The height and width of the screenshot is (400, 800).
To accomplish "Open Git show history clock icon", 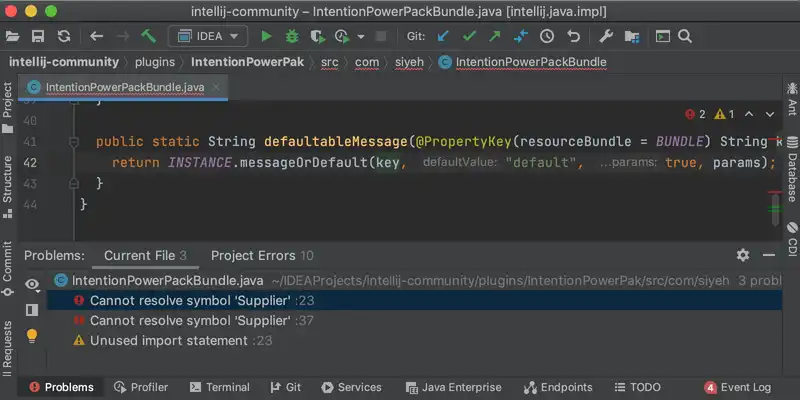I will point(547,36).
